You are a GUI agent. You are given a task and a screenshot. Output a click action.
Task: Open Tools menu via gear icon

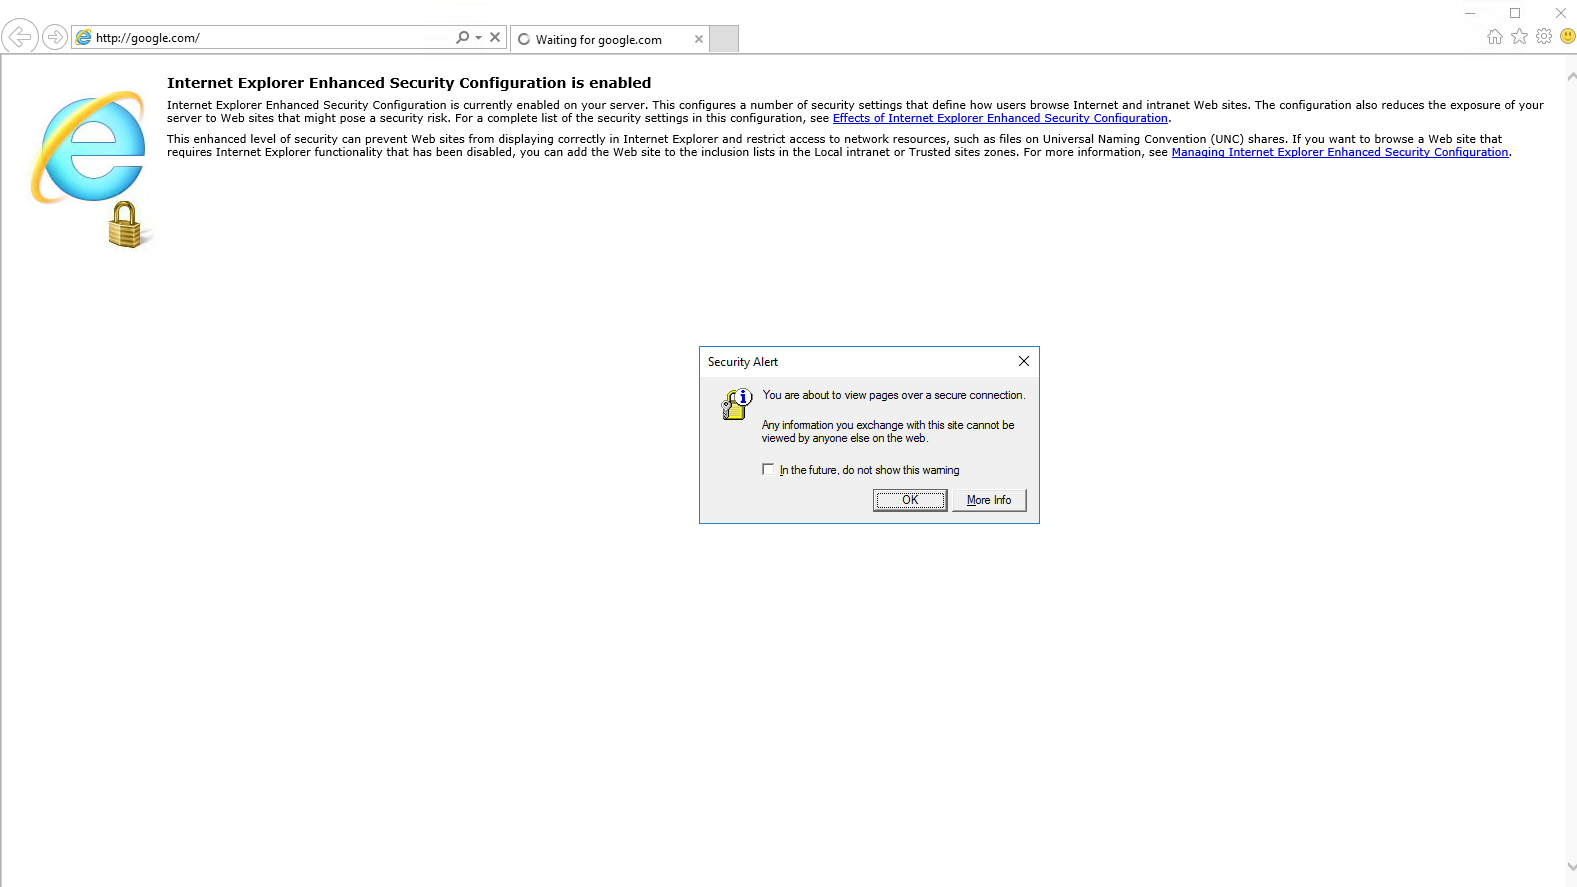[x=1544, y=37]
